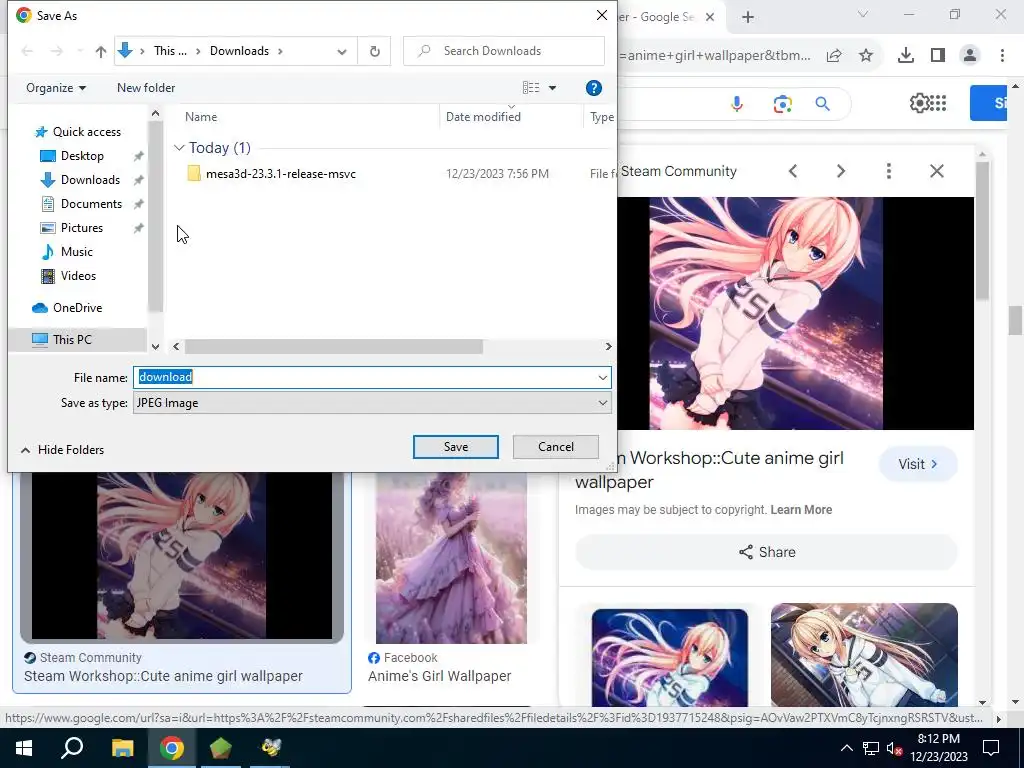Click the Search Downloads field
This screenshot has width=1024, height=768.
point(504,51)
